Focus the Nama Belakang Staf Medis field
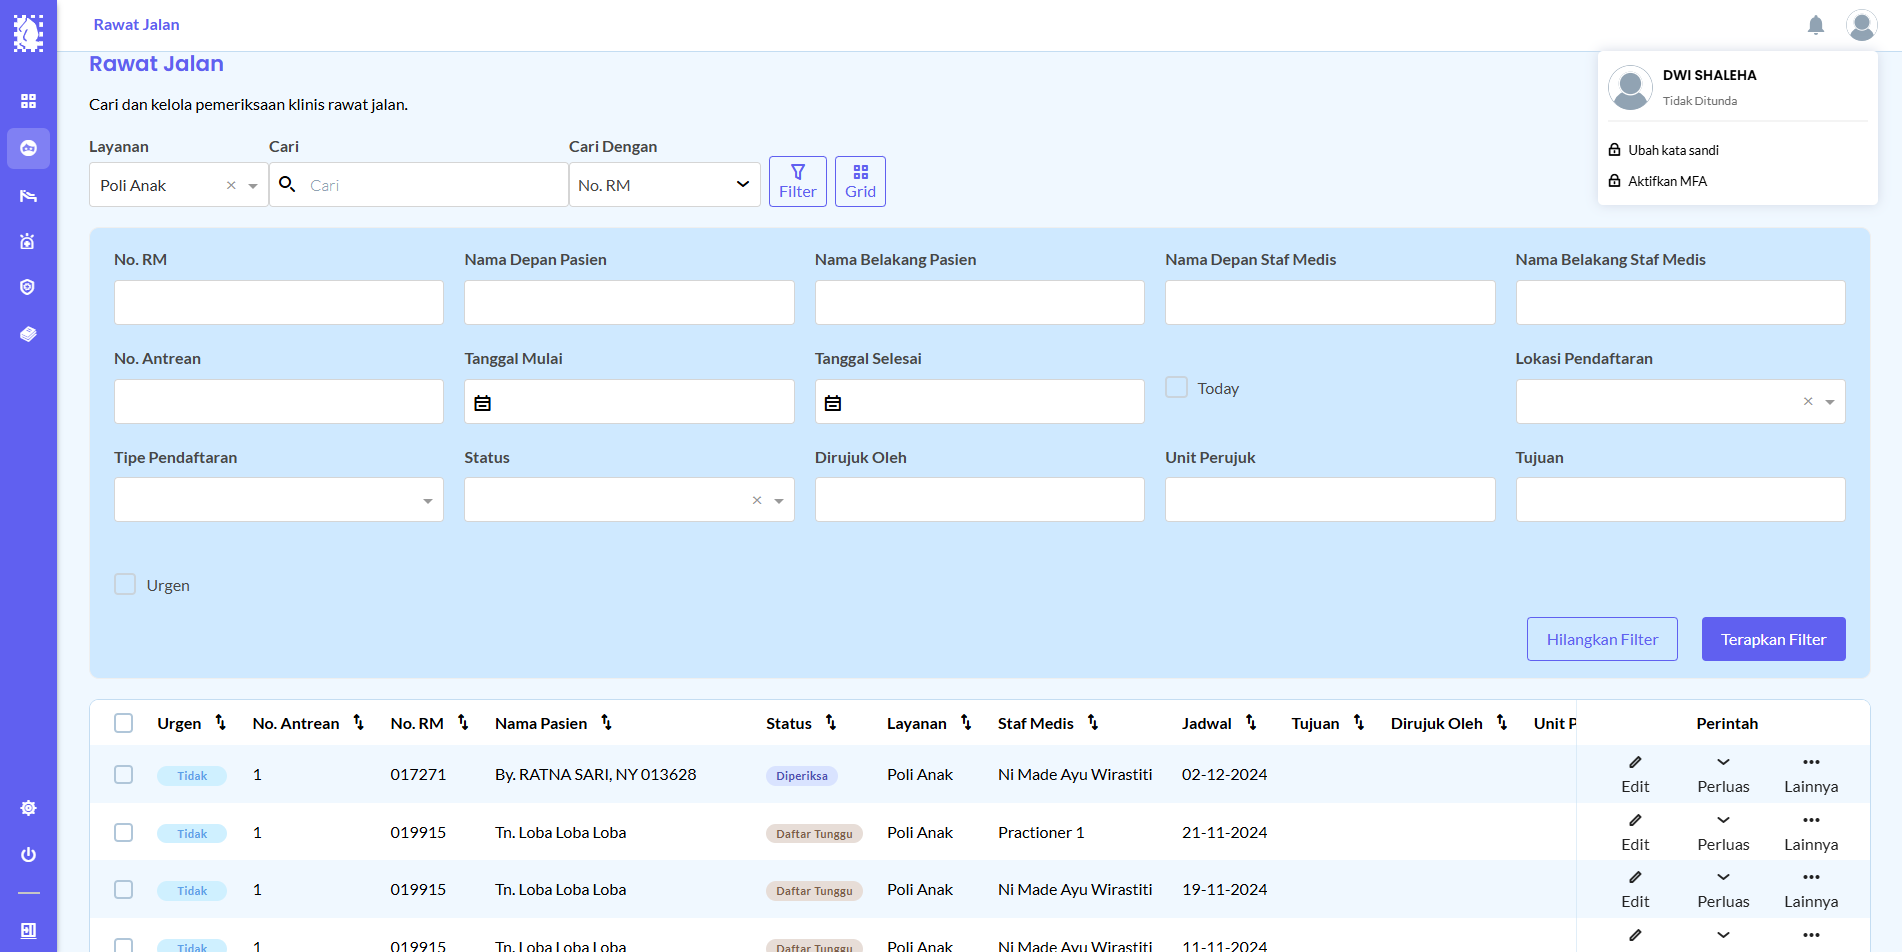Image resolution: width=1902 pixels, height=952 pixels. pyautogui.click(x=1680, y=302)
